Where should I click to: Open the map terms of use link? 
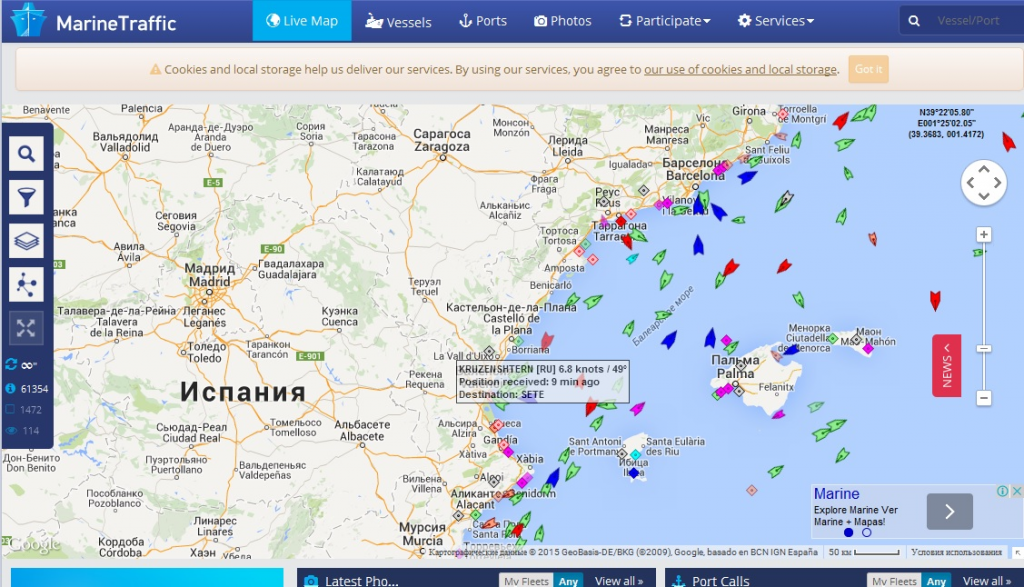[956, 552]
